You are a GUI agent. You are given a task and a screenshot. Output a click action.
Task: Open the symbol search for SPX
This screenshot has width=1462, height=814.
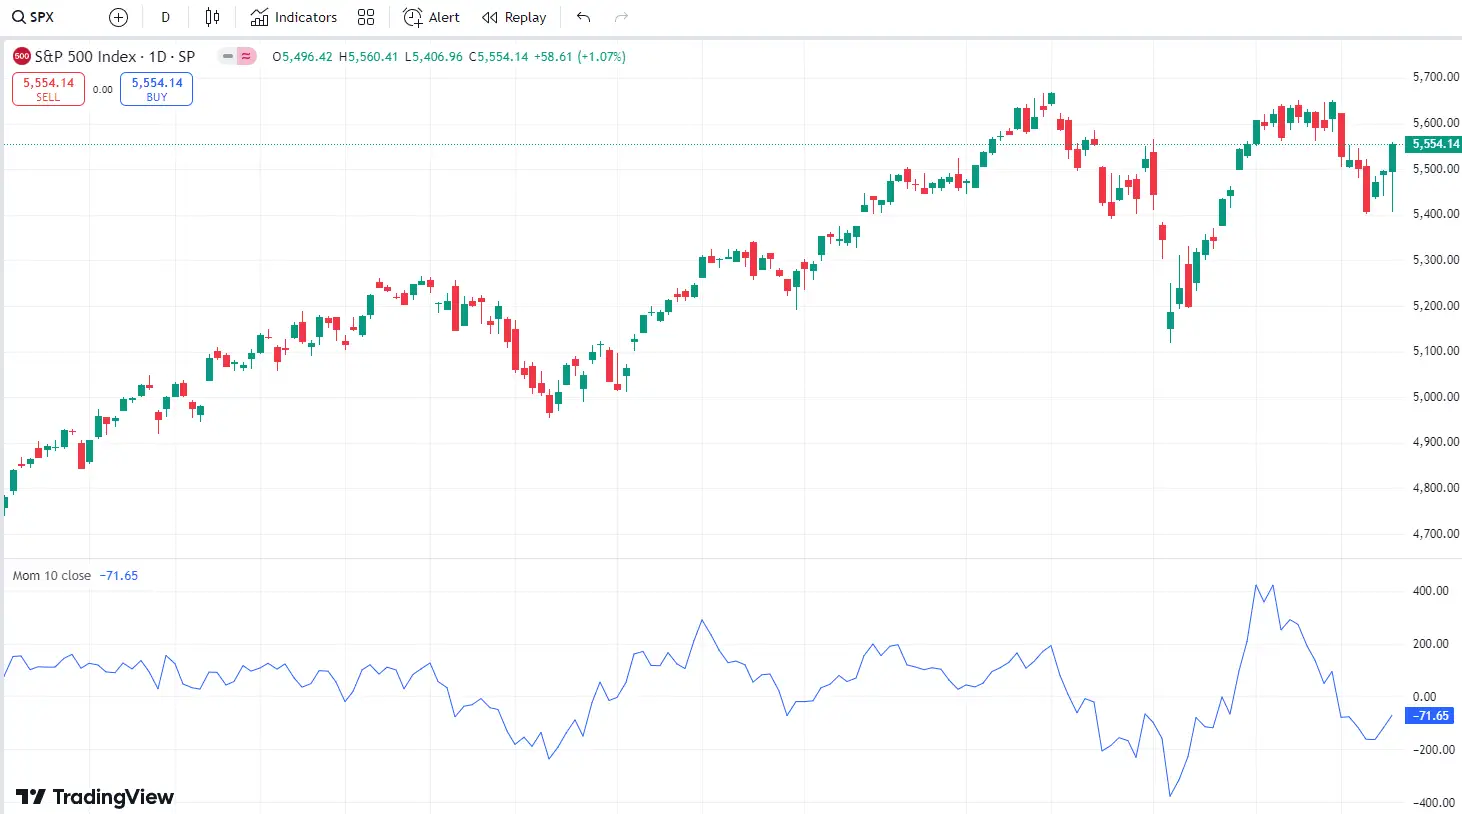[33, 17]
